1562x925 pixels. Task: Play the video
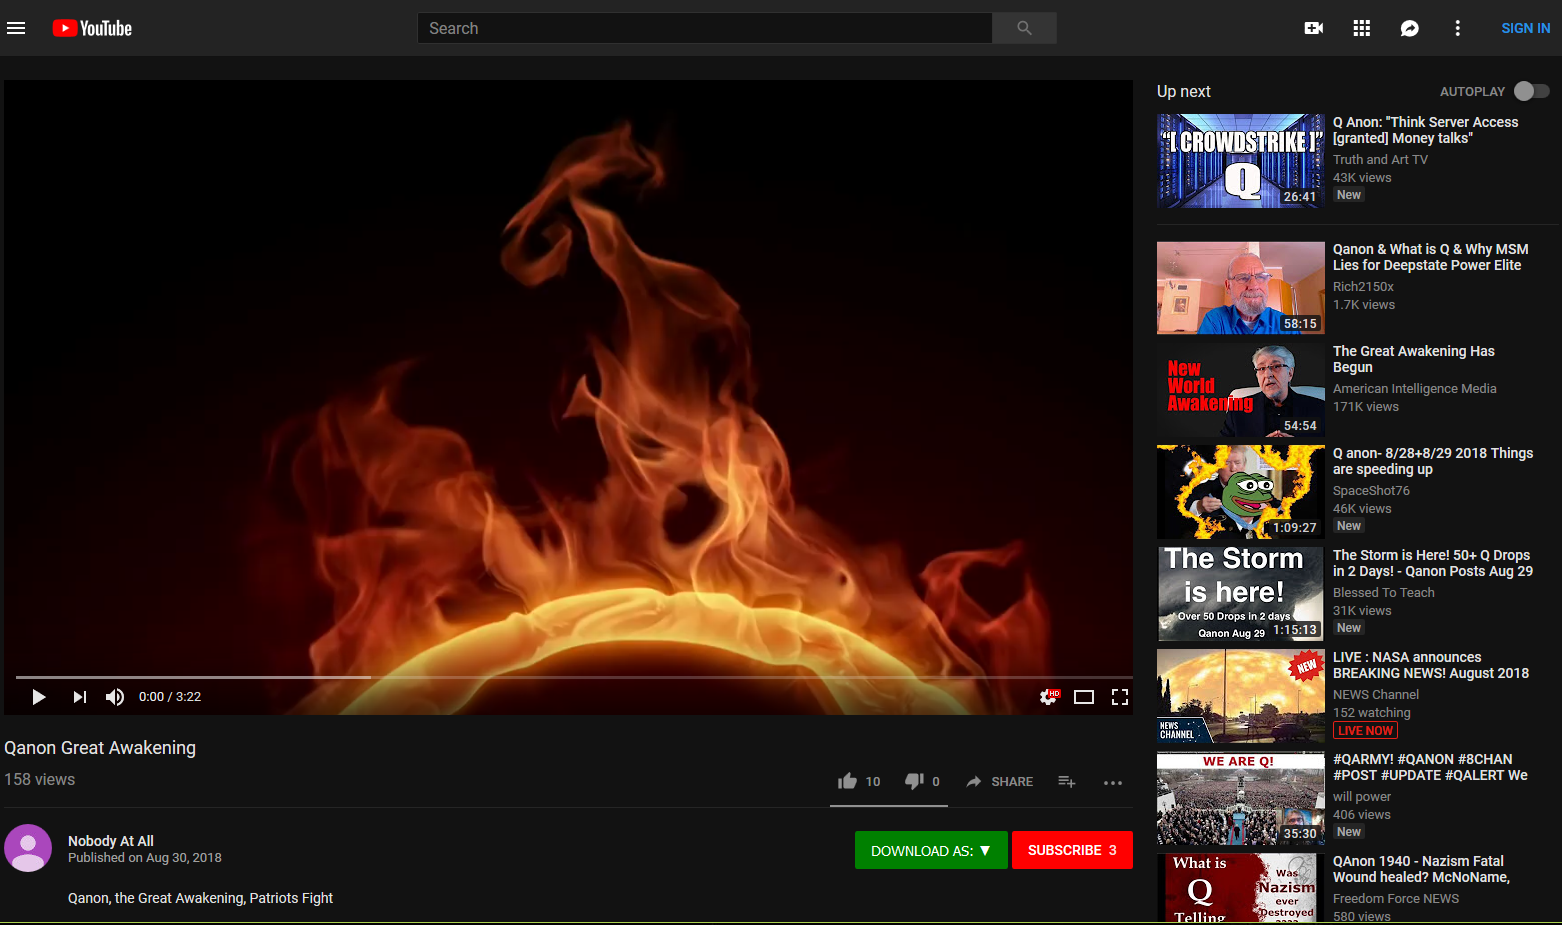coord(38,697)
